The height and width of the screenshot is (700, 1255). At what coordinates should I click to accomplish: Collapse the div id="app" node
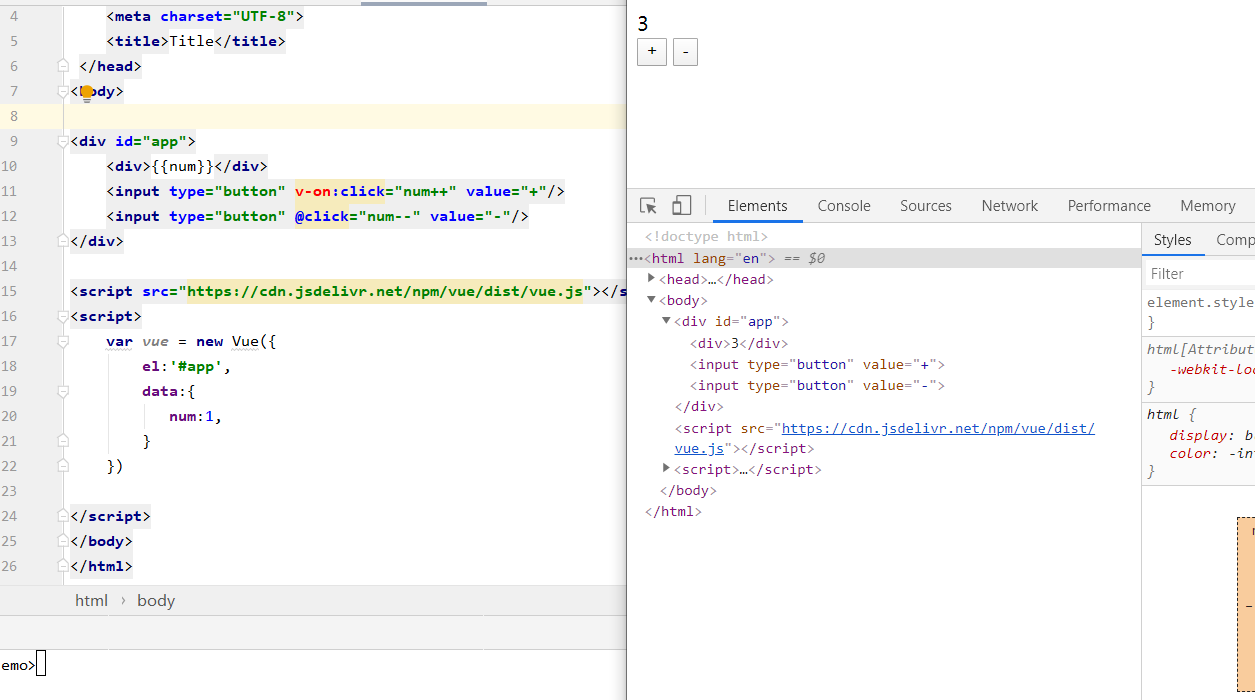click(x=667, y=321)
